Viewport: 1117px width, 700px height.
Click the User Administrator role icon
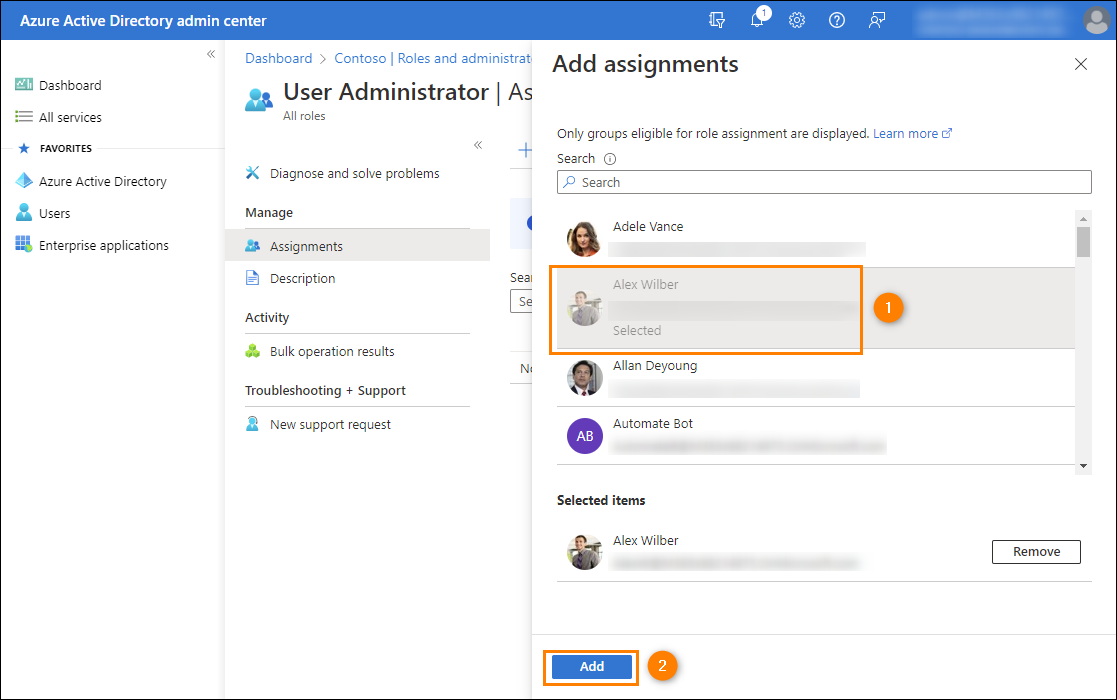point(259,100)
